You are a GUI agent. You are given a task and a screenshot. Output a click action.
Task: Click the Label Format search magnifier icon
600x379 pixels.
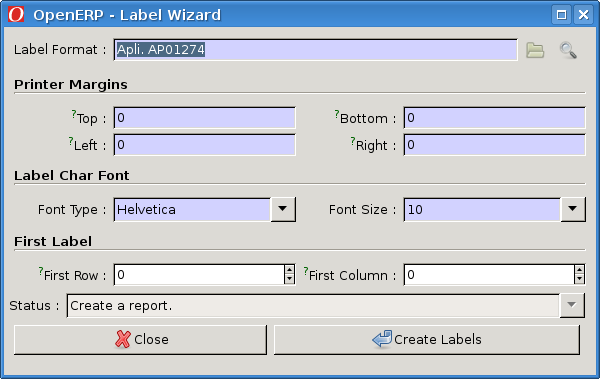point(568,50)
